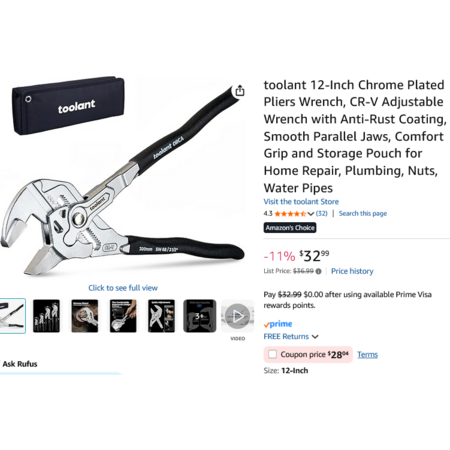Play the product video thumbnail
The width and height of the screenshot is (450, 450).
[237, 316]
